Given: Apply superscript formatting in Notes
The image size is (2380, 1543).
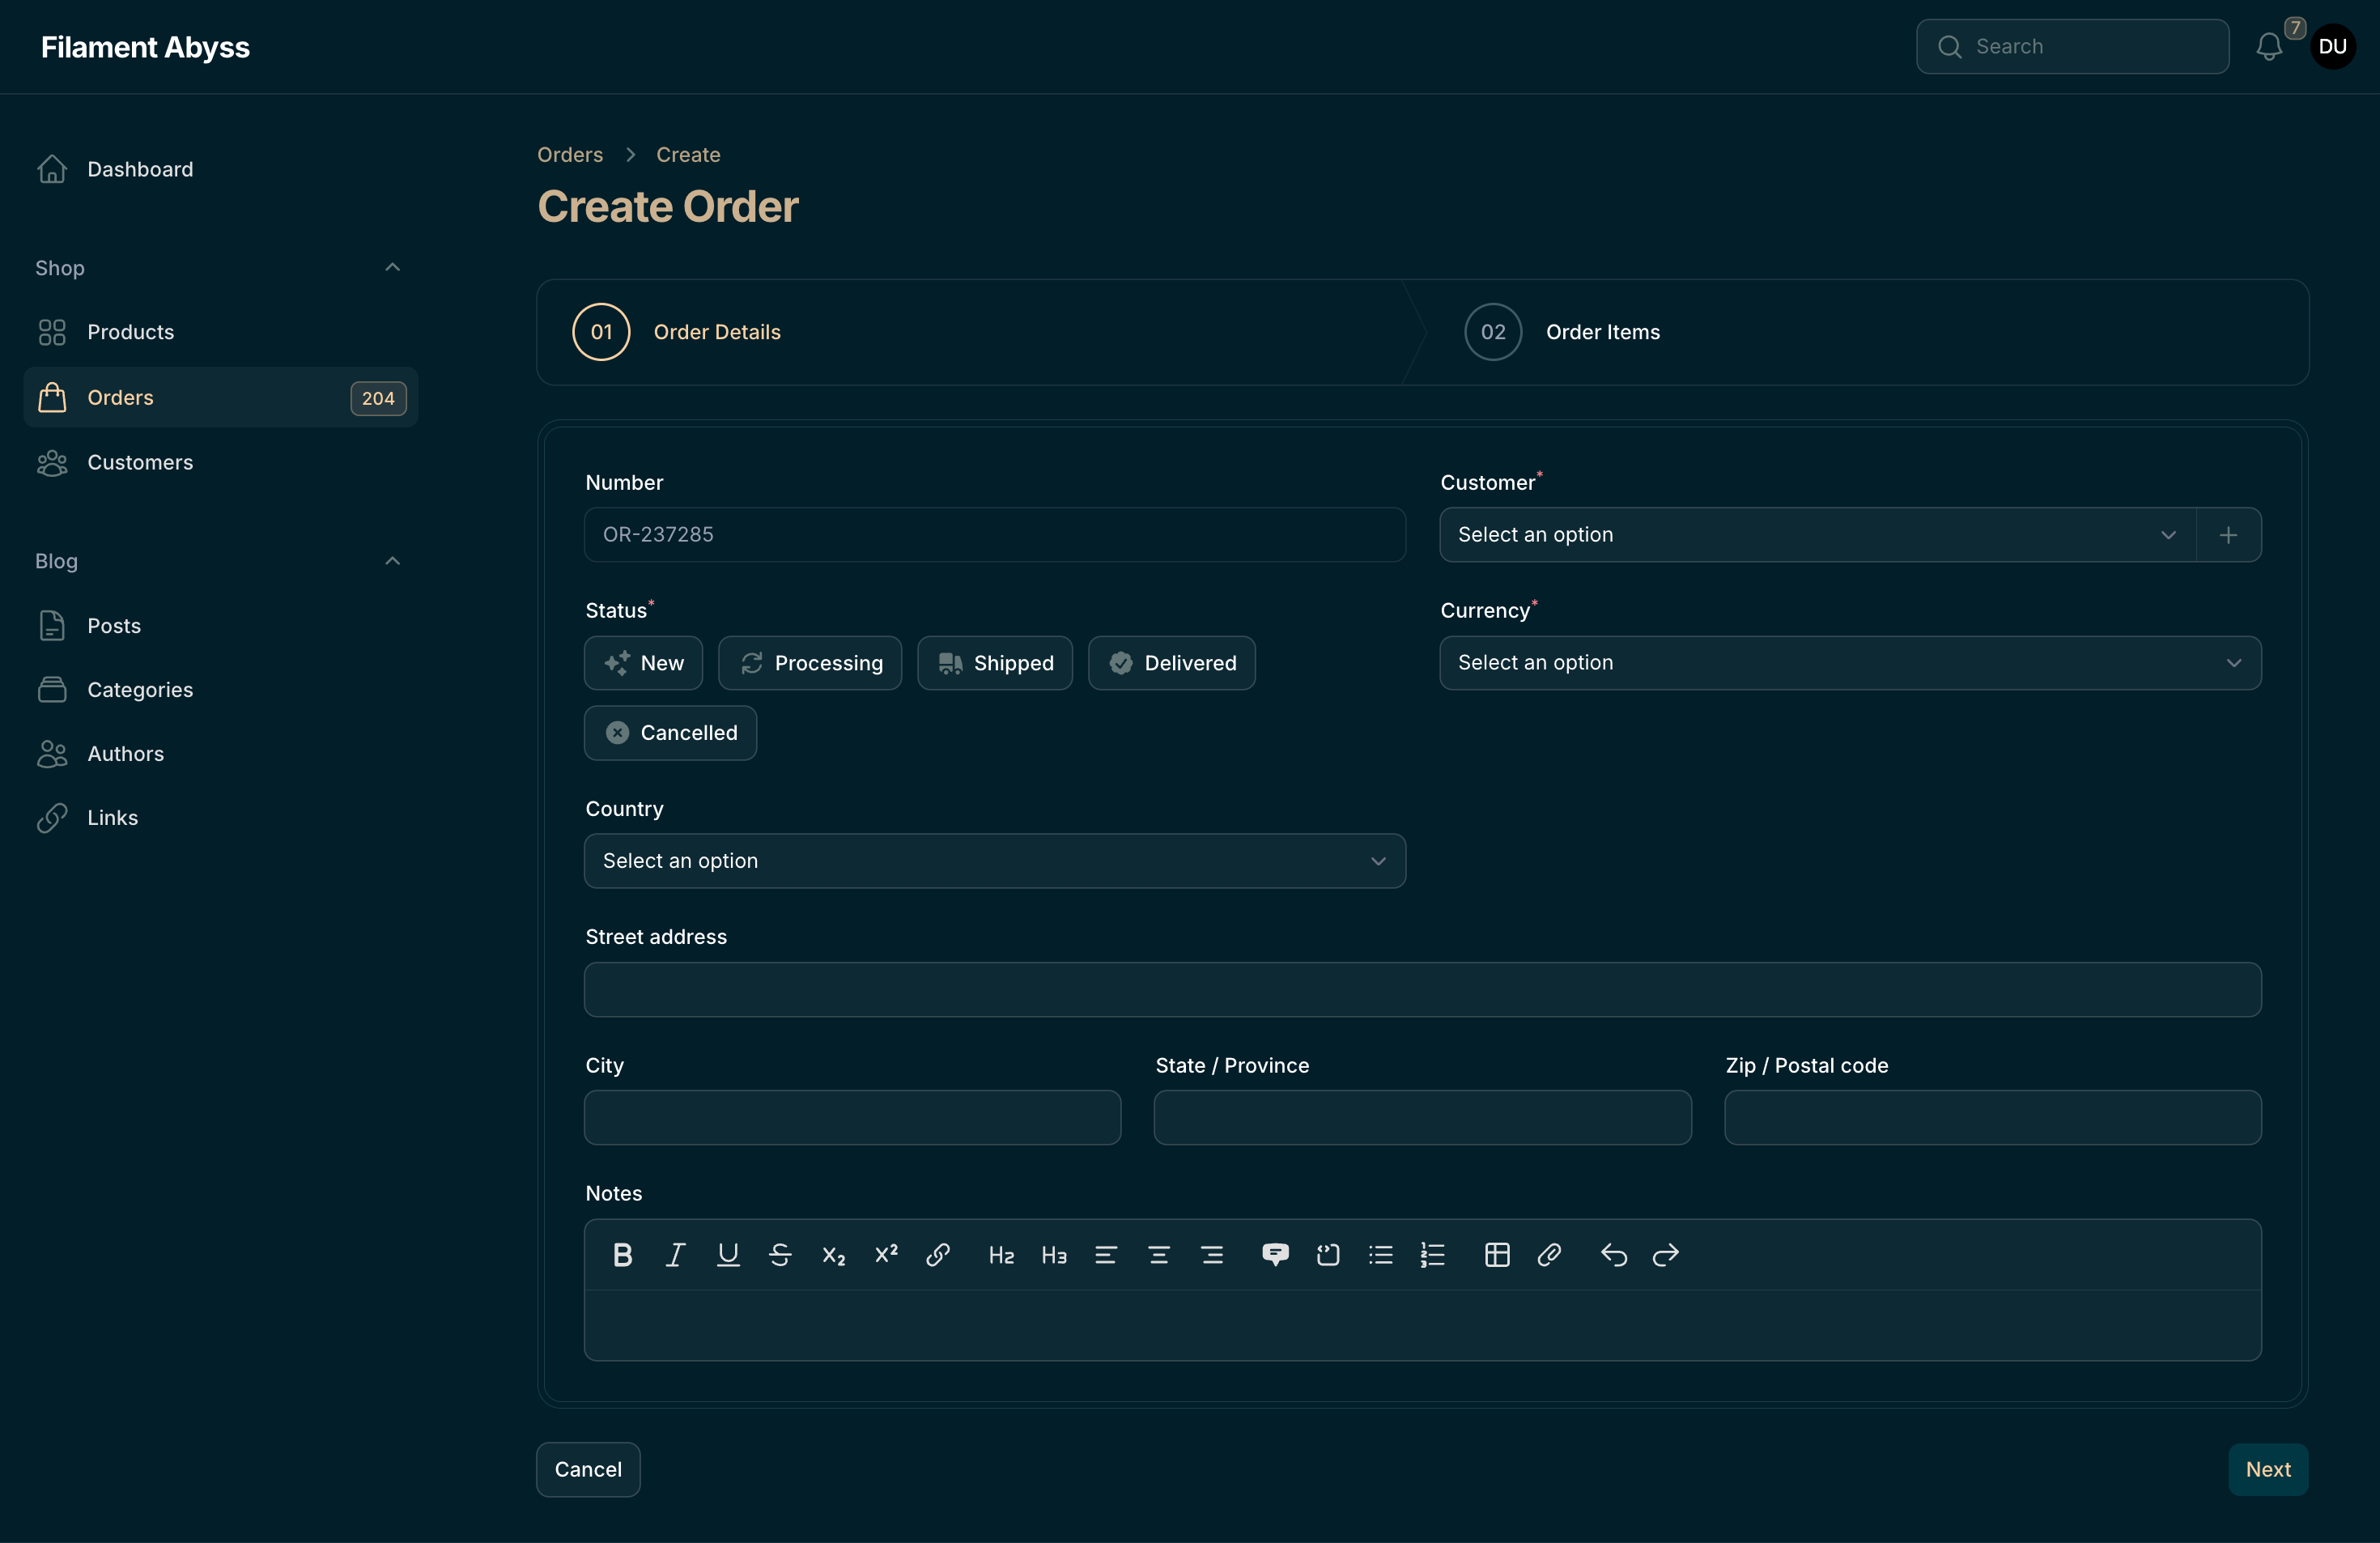Looking at the screenshot, I should click(885, 1255).
